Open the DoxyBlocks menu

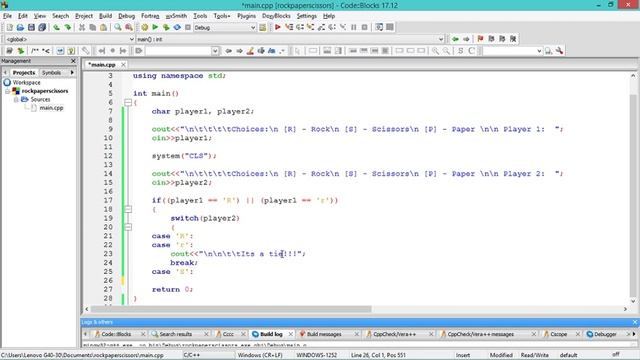click(276, 16)
